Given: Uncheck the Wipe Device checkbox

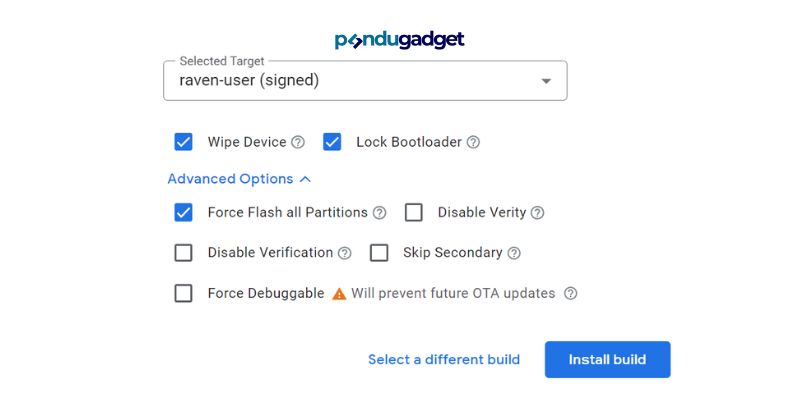Looking at the screenshot, I should (183, 142).
